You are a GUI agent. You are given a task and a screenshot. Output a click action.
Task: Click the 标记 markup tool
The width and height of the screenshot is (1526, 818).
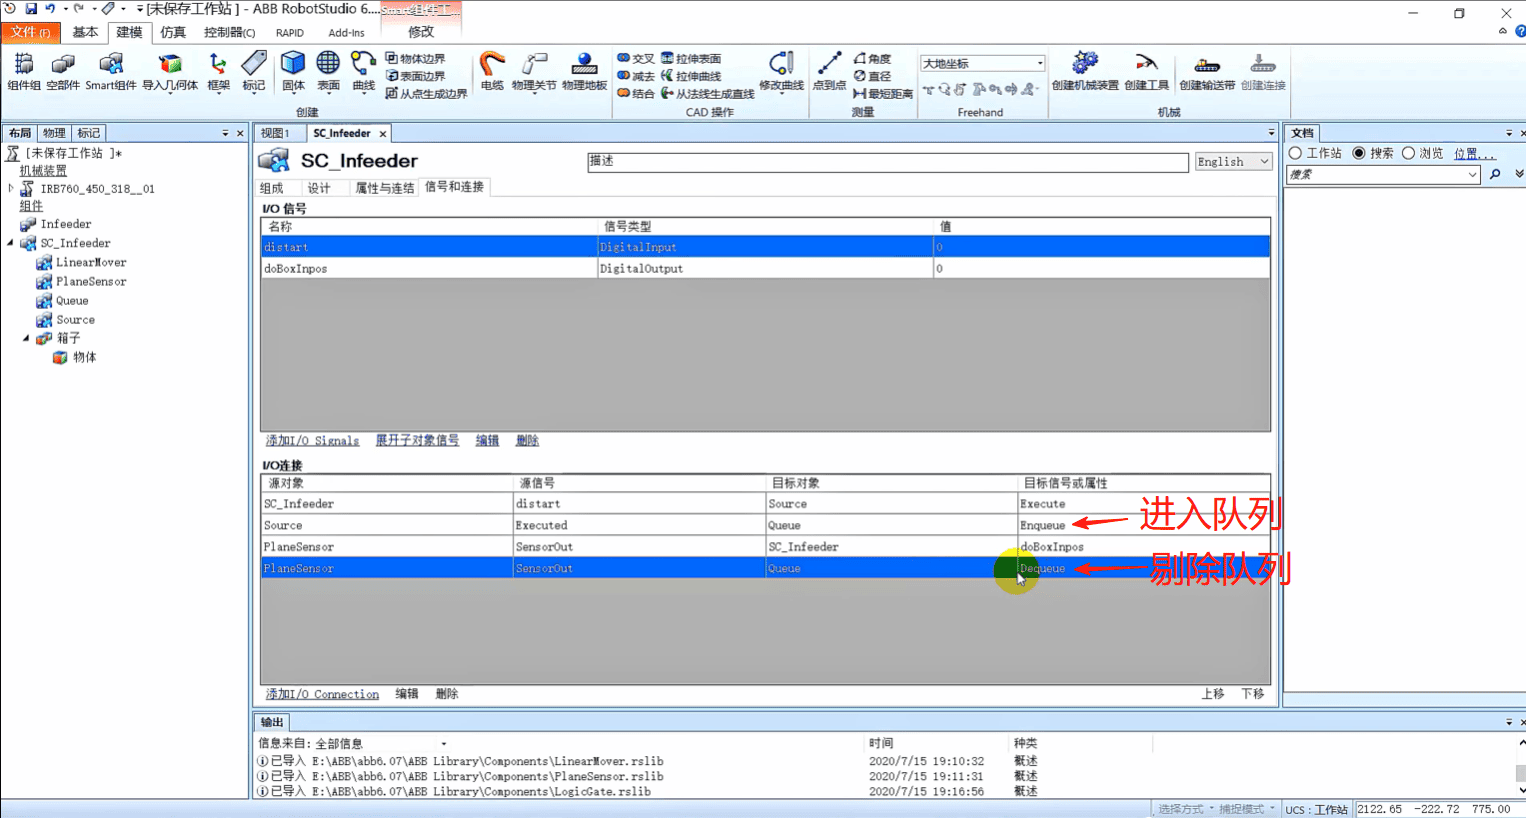[x=253, y=72]
